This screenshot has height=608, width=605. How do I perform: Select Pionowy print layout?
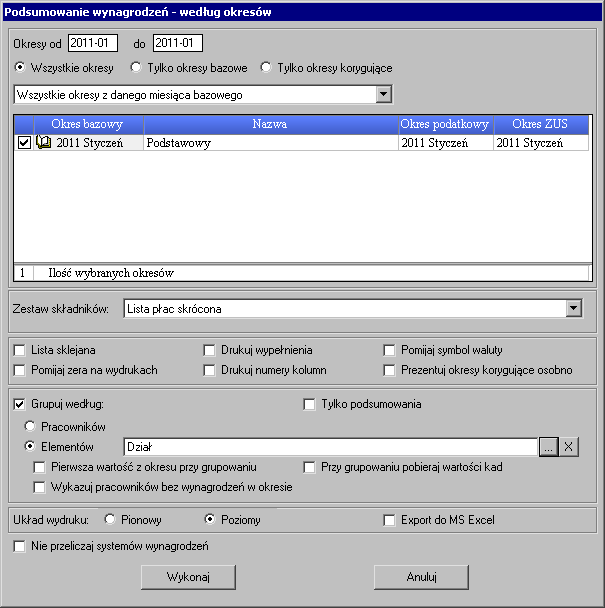click(x=110, y=519)
